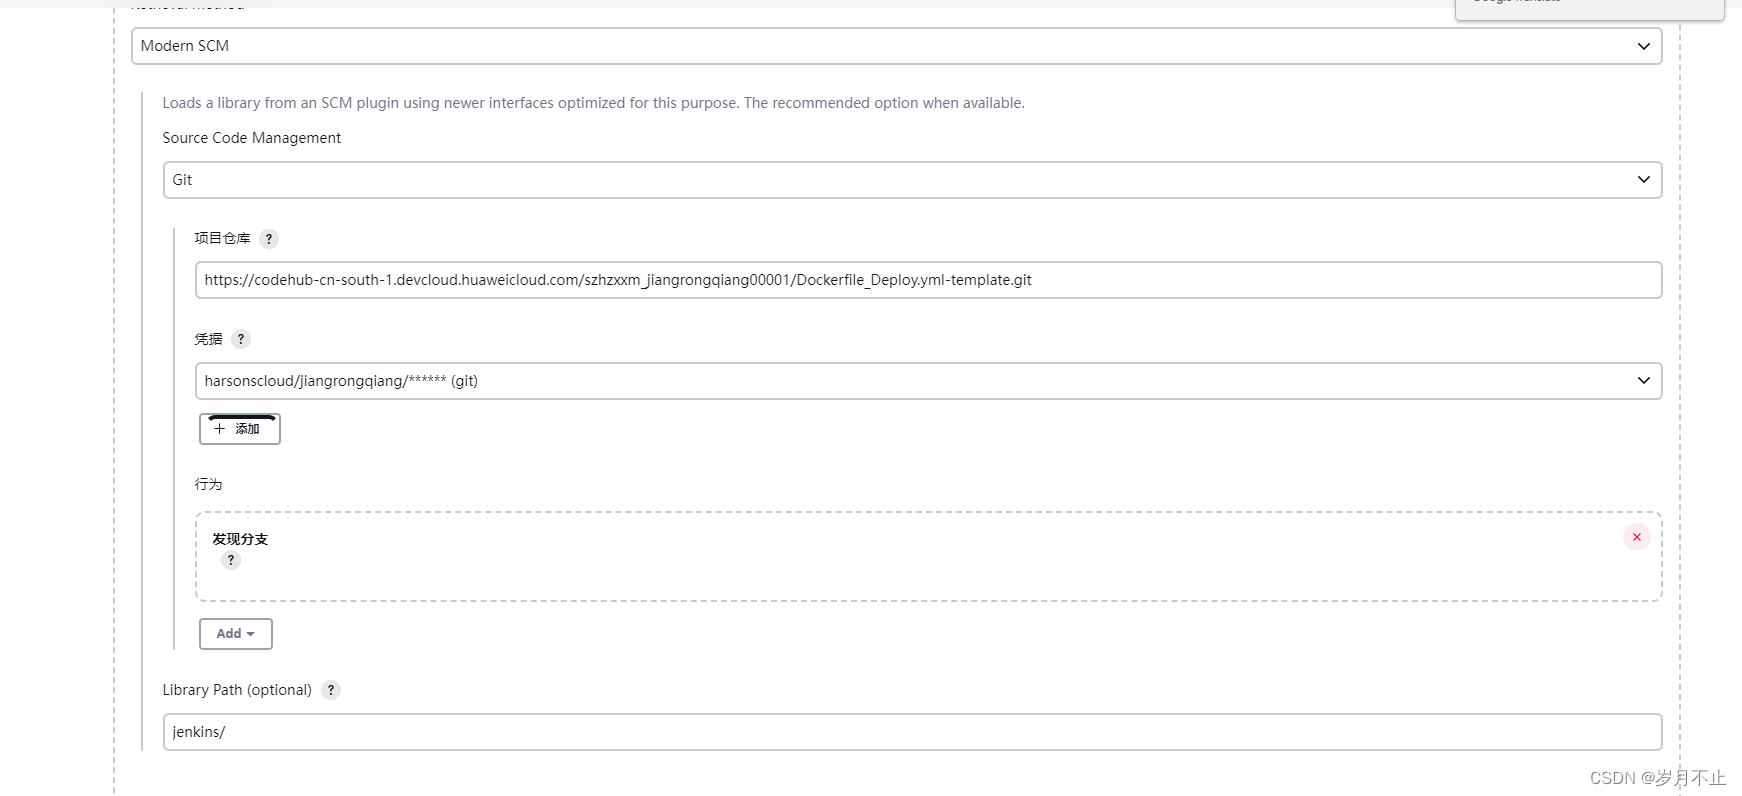Click the 项目仓库 label text

[x=222, y=238]
